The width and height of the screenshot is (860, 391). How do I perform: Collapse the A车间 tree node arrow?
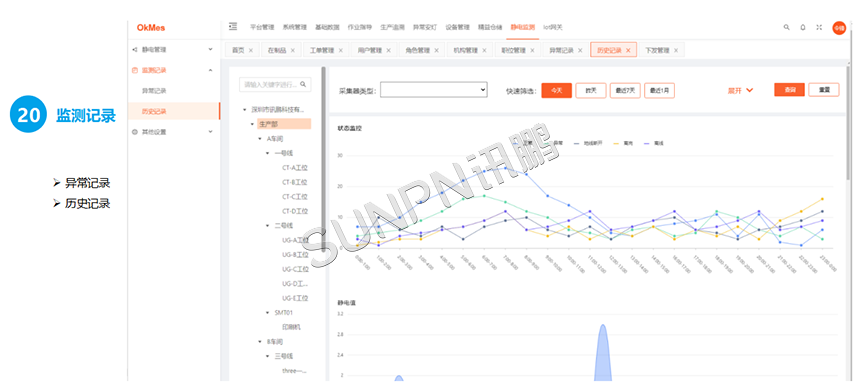[x=260, y=139]
